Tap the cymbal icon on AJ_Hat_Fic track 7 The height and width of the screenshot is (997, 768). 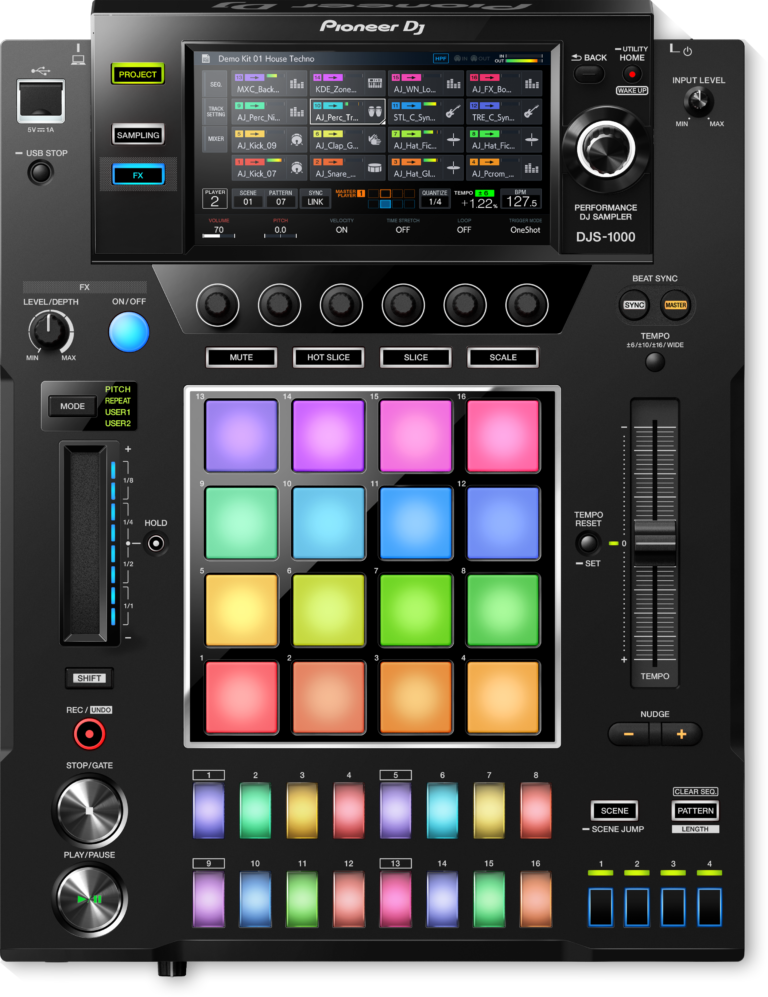[453, 140]
